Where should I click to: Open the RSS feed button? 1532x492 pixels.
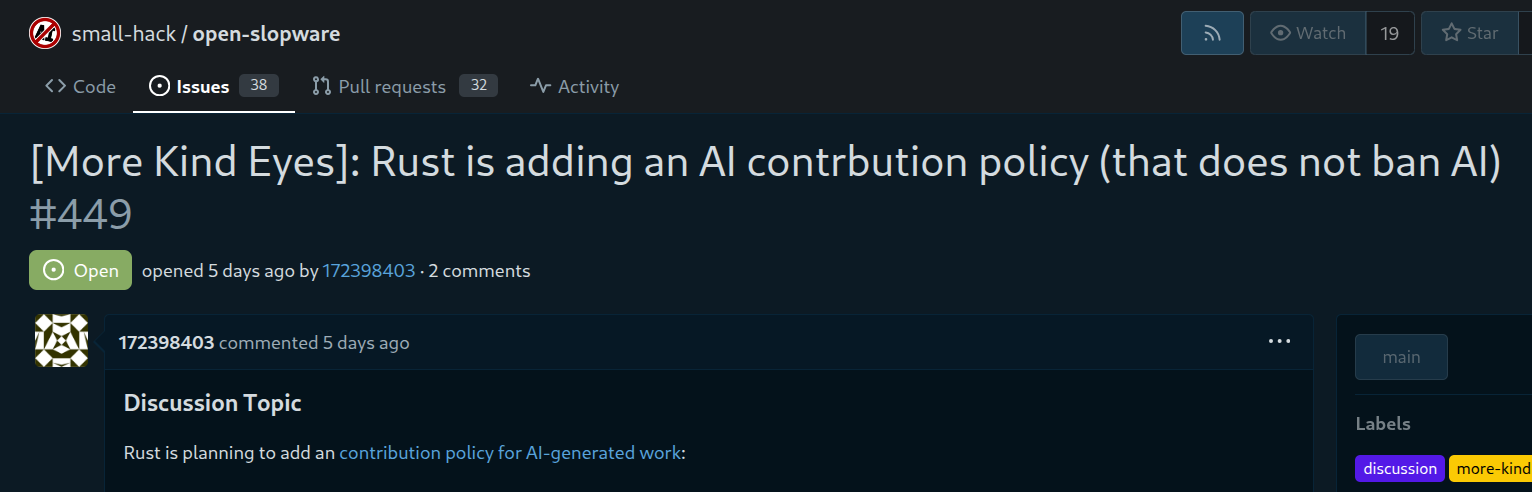tap(1212, 33)
